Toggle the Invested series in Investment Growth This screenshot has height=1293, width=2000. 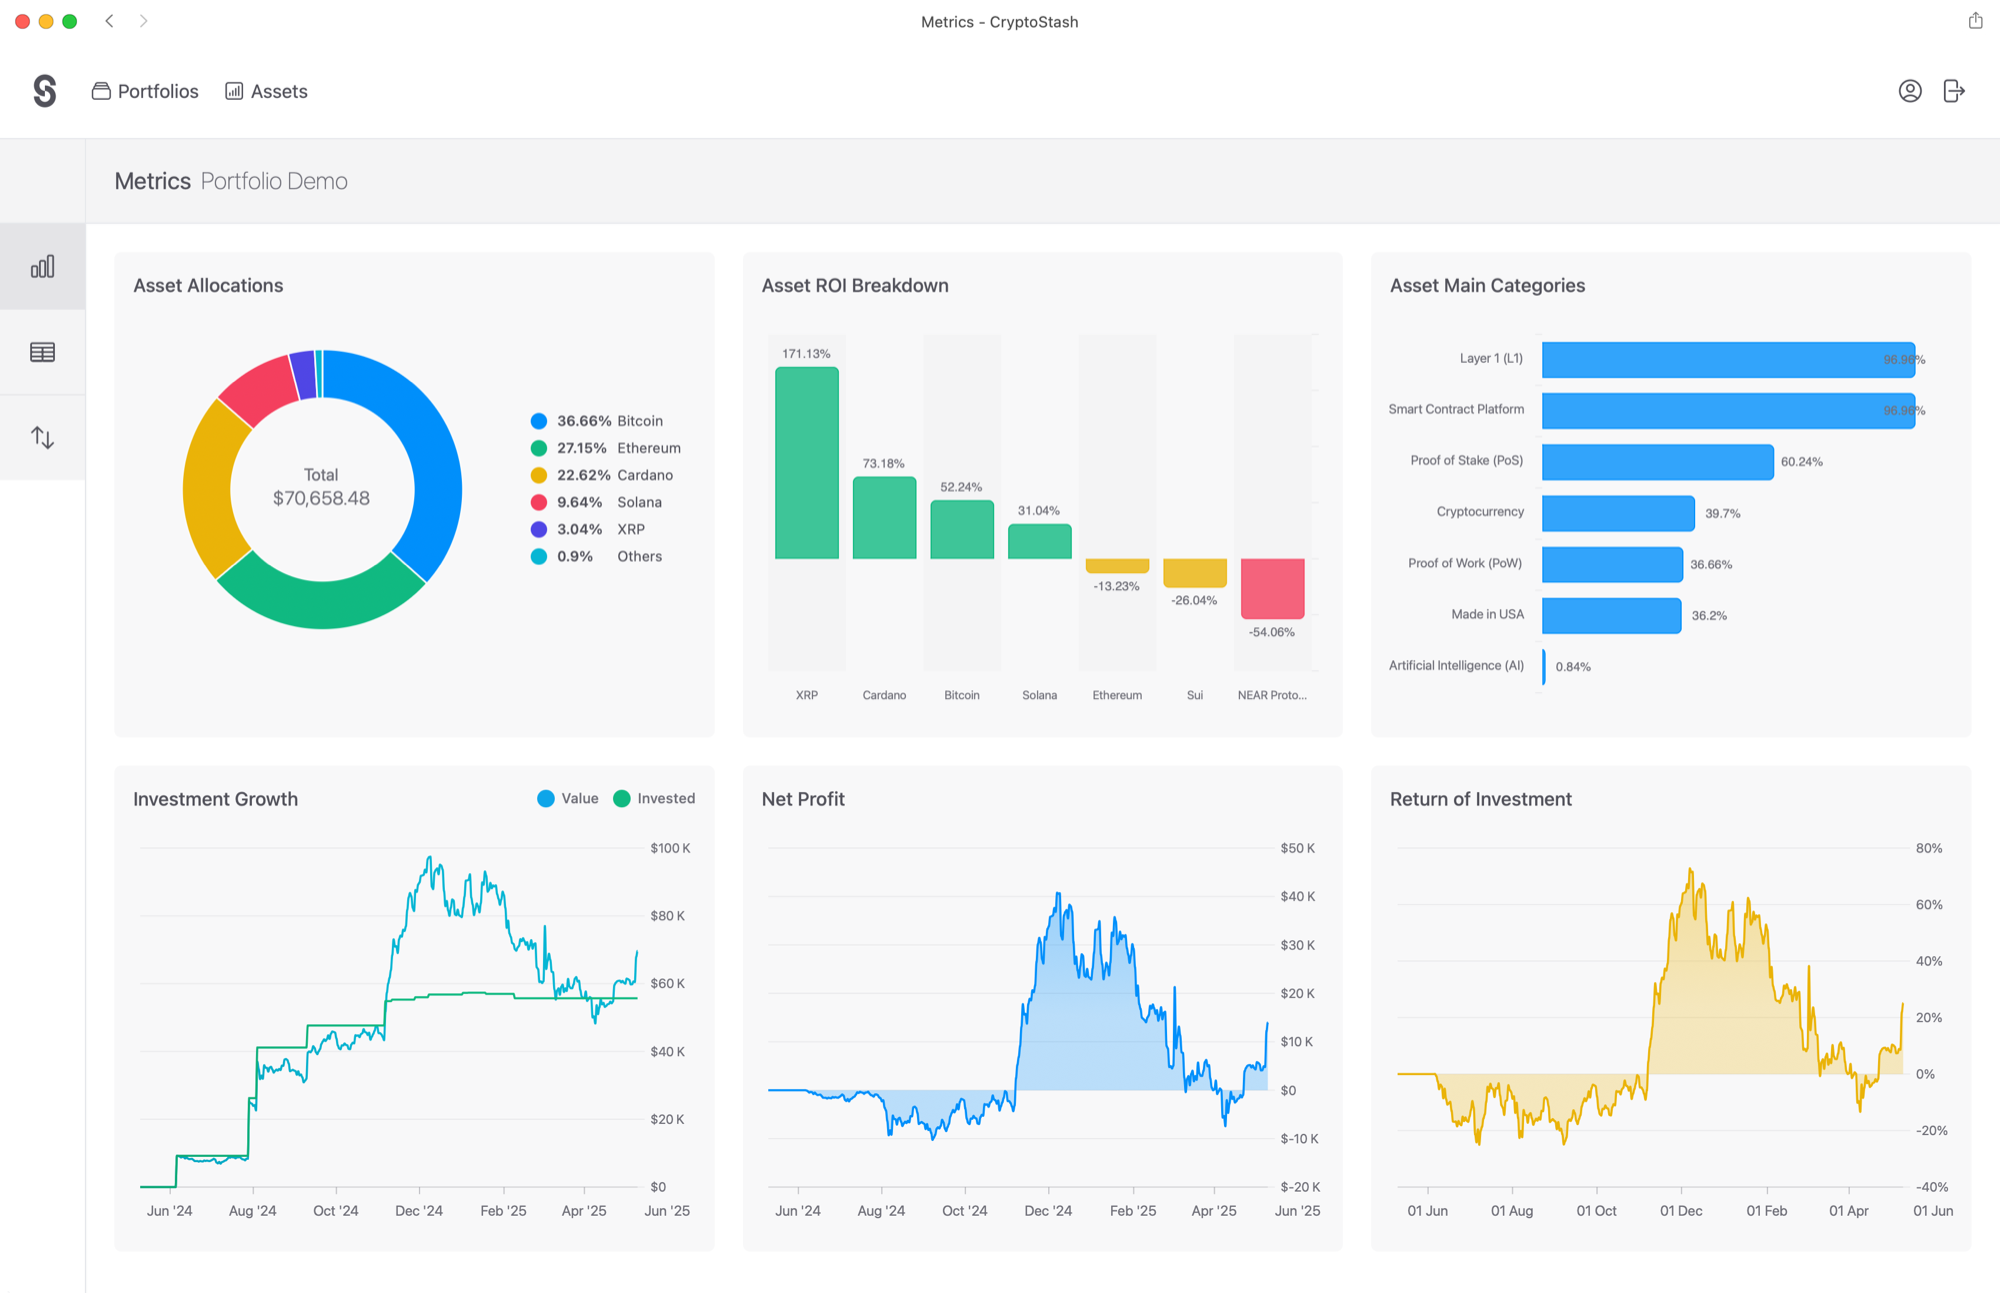[654, 798]
